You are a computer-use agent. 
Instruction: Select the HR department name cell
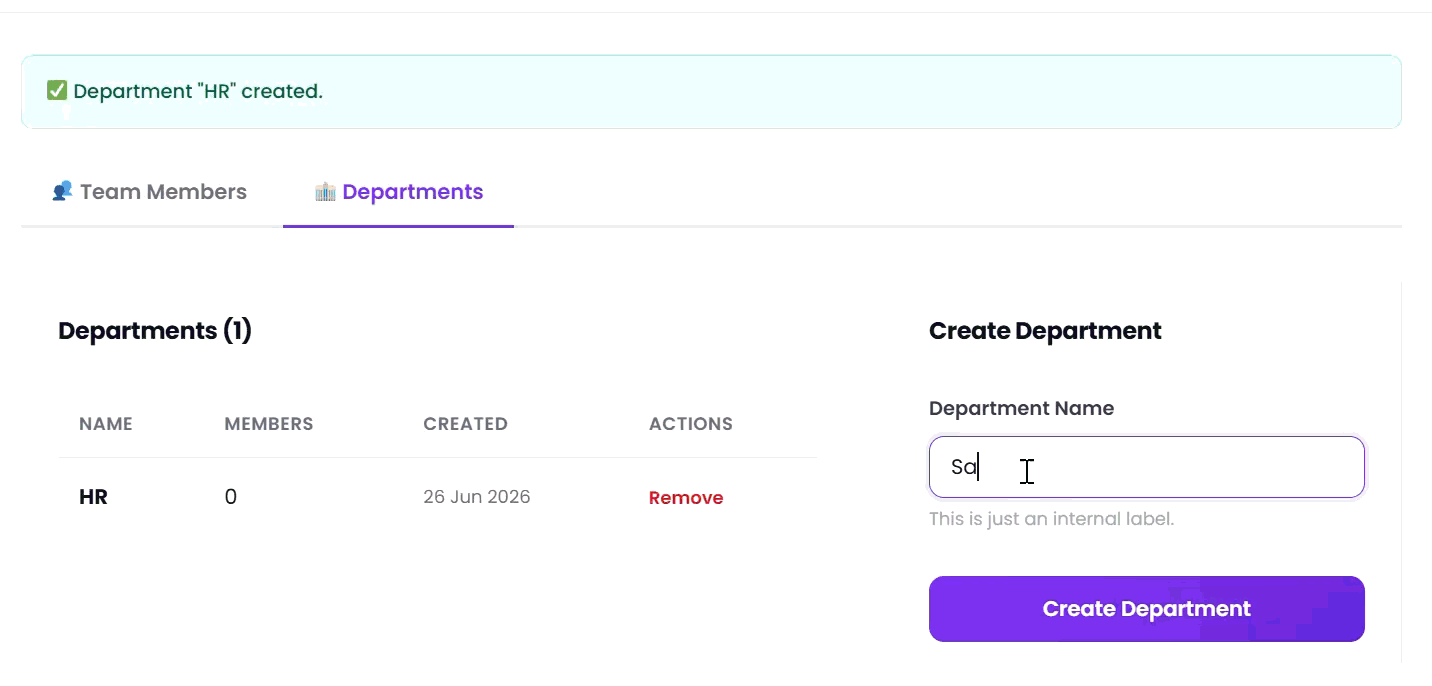pos(93,497)
